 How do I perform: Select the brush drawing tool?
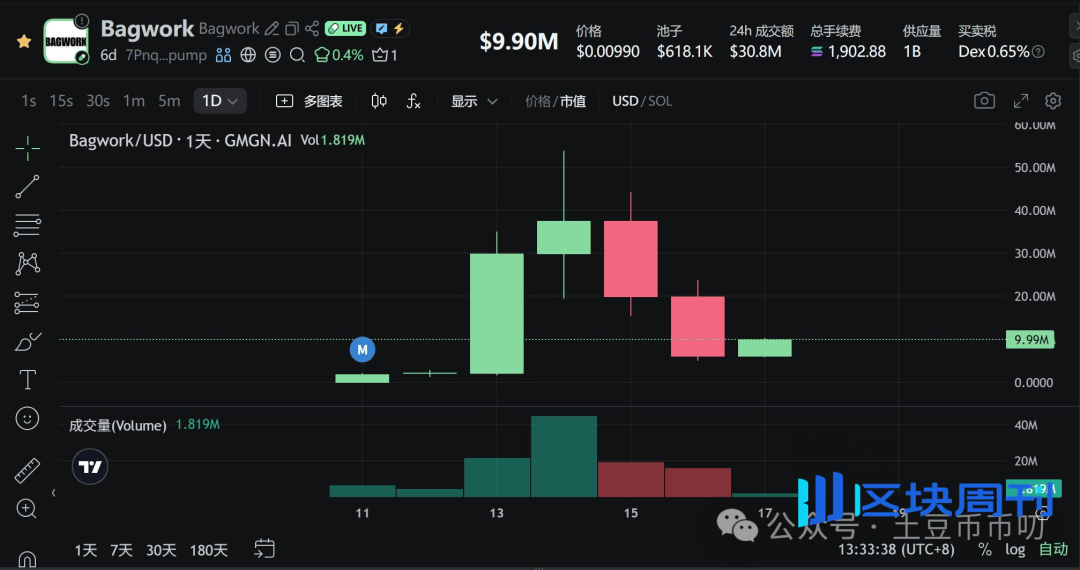pos(28,341)
